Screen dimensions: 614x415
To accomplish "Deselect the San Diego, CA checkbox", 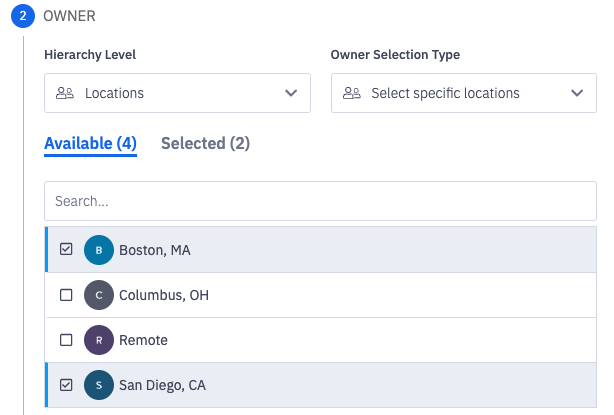I will click(67, 385).
